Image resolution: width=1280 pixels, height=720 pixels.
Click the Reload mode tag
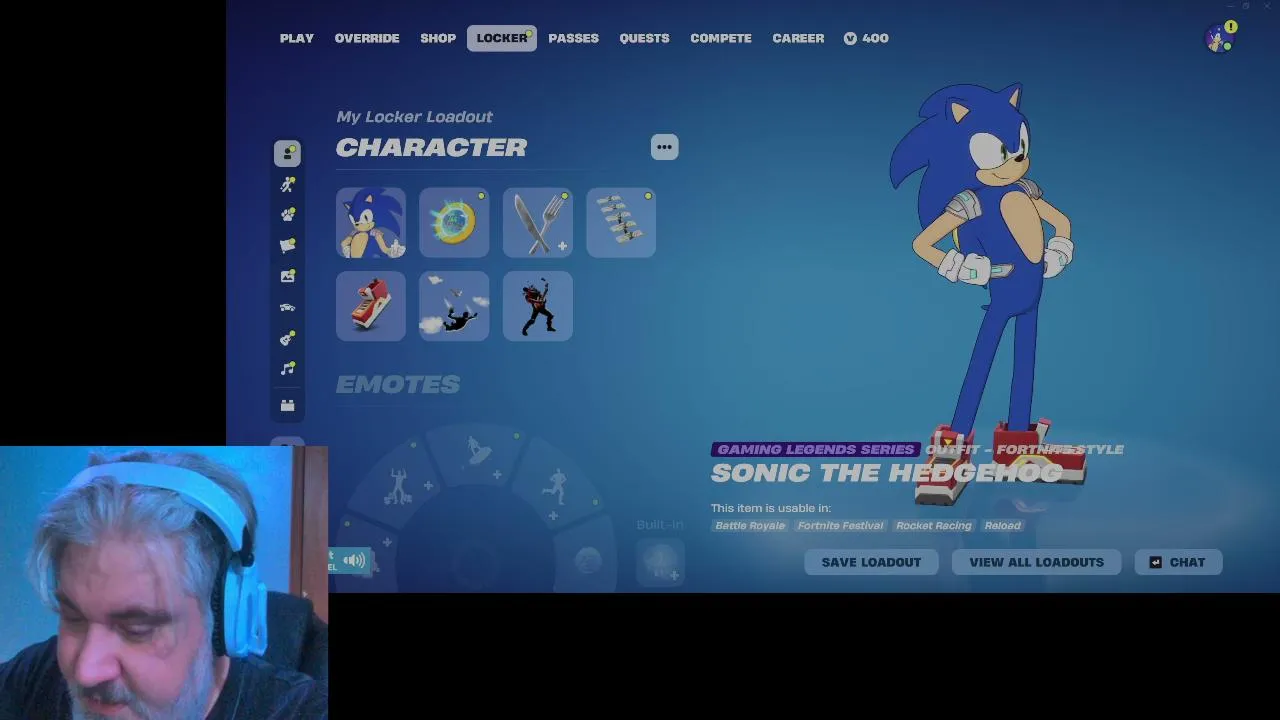click(x=1002, y=526)
